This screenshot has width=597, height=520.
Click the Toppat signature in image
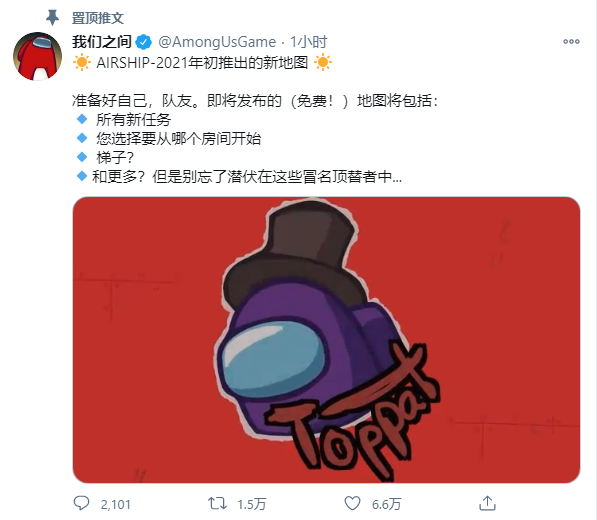coord(352,413)
